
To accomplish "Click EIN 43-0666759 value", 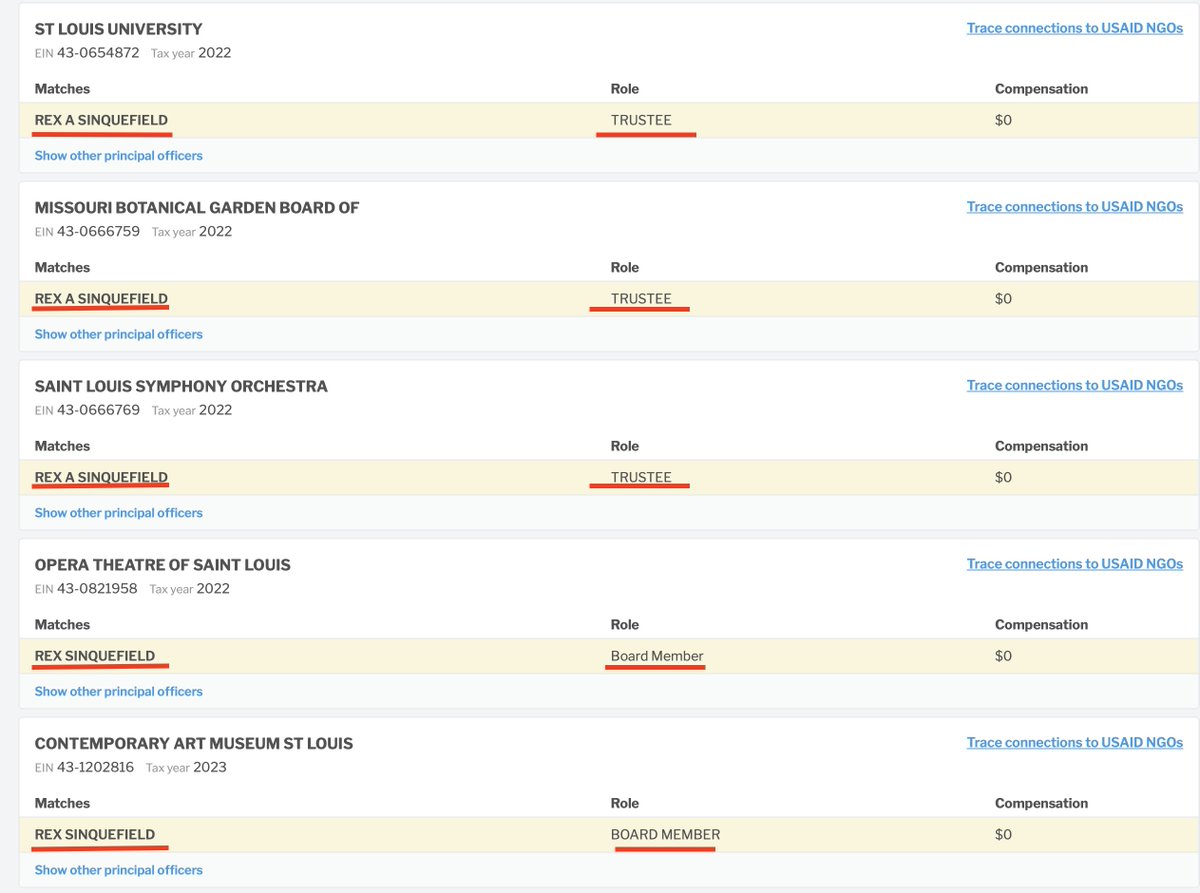I will click(98, 232).
